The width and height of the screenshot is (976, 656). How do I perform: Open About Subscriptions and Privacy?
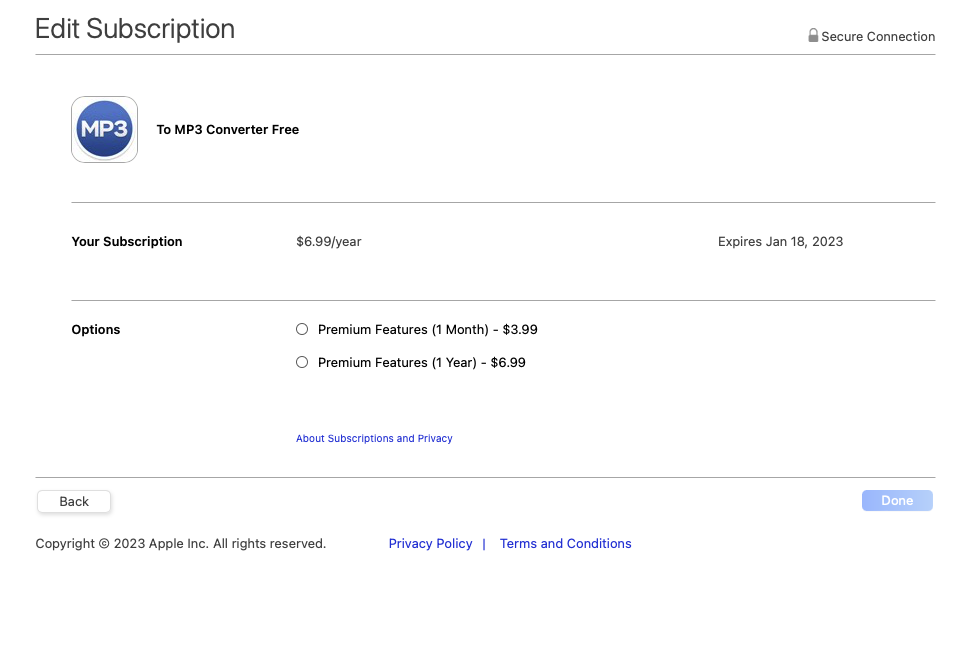(374, 438)
